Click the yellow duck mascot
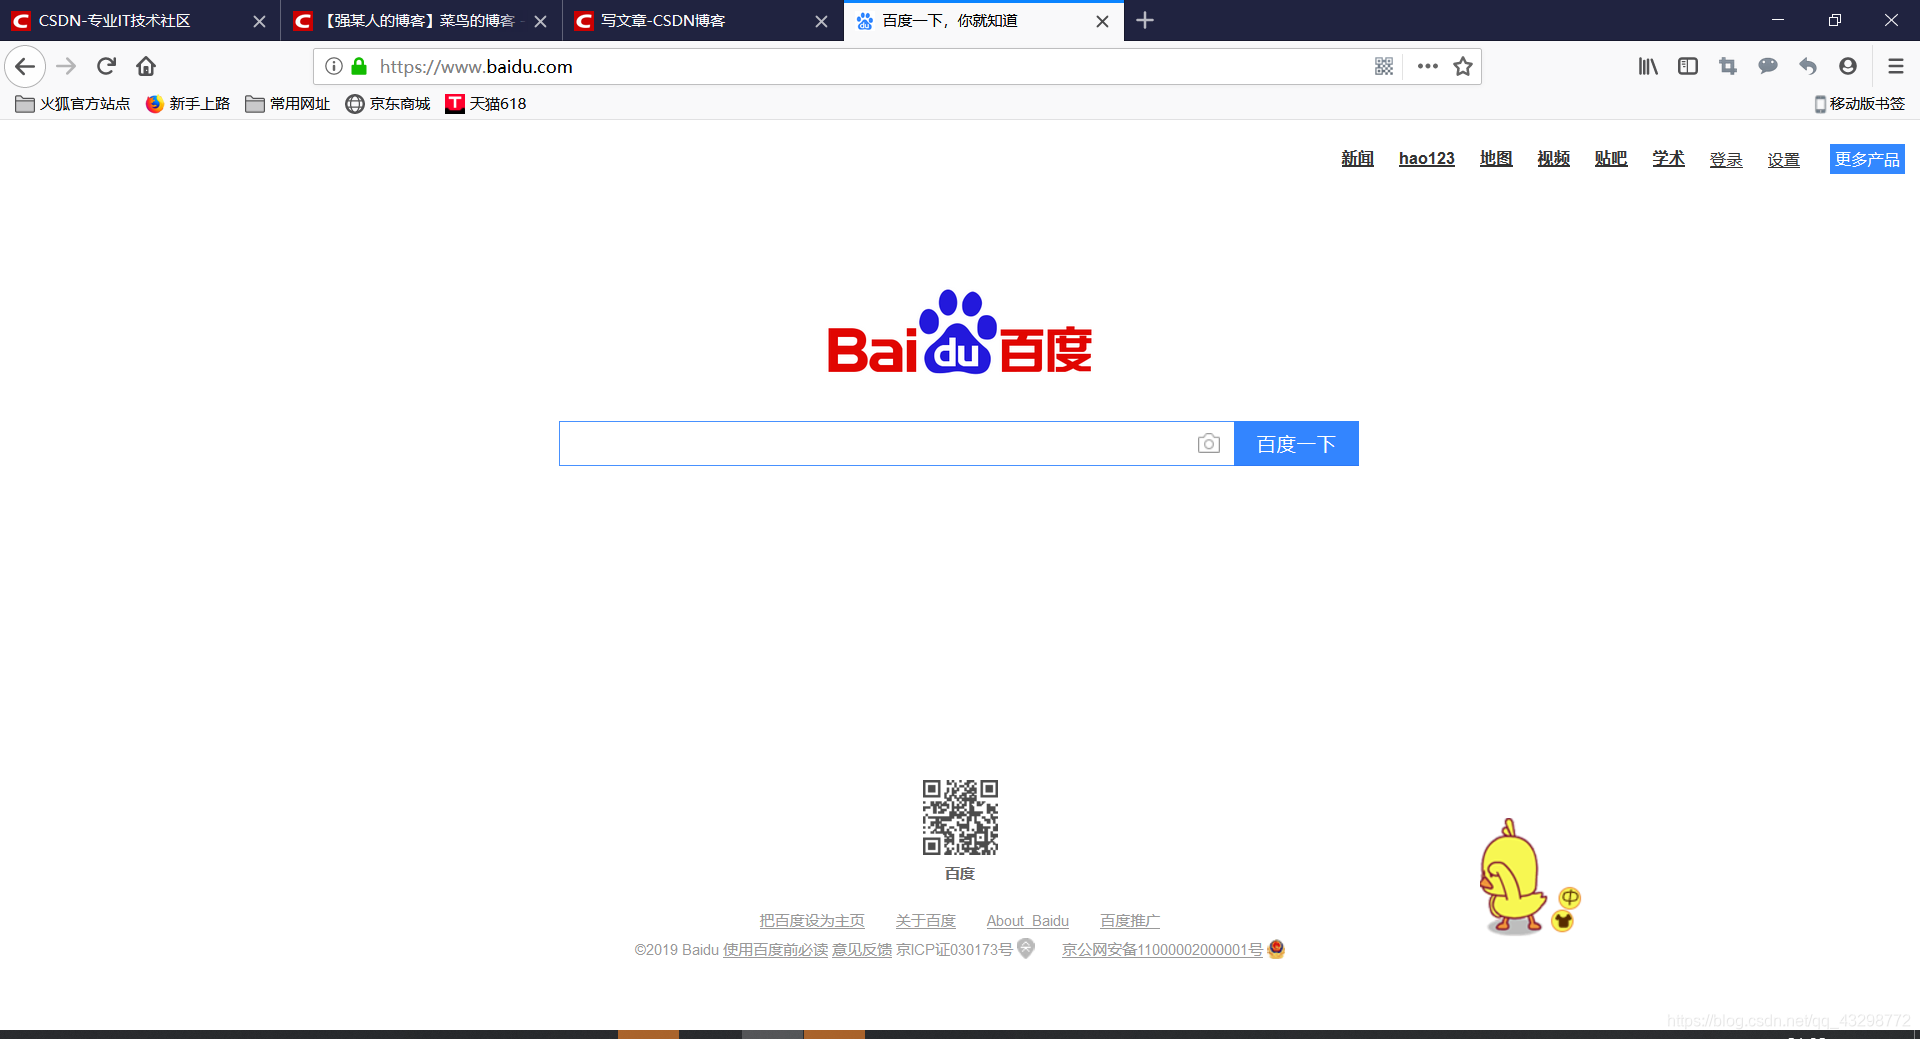1920x1039 pixels. 1512,877
